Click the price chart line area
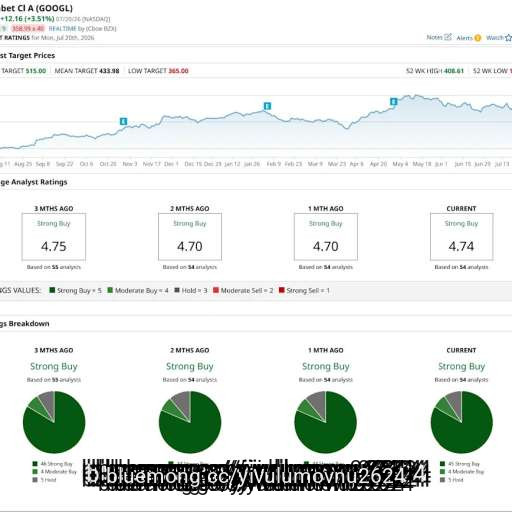This screenshot has height=512, width=512. coord(256,122)
